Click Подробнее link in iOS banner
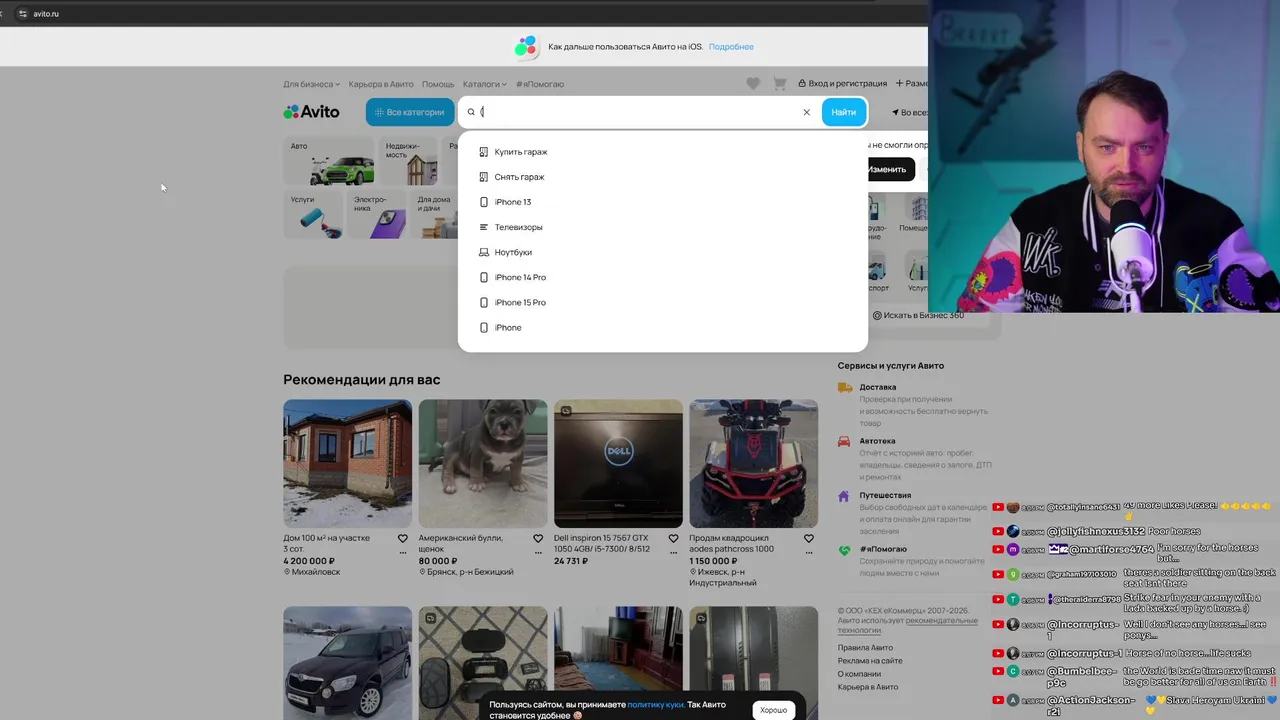Screen dimensions: 1280x720 pos(731,47)
